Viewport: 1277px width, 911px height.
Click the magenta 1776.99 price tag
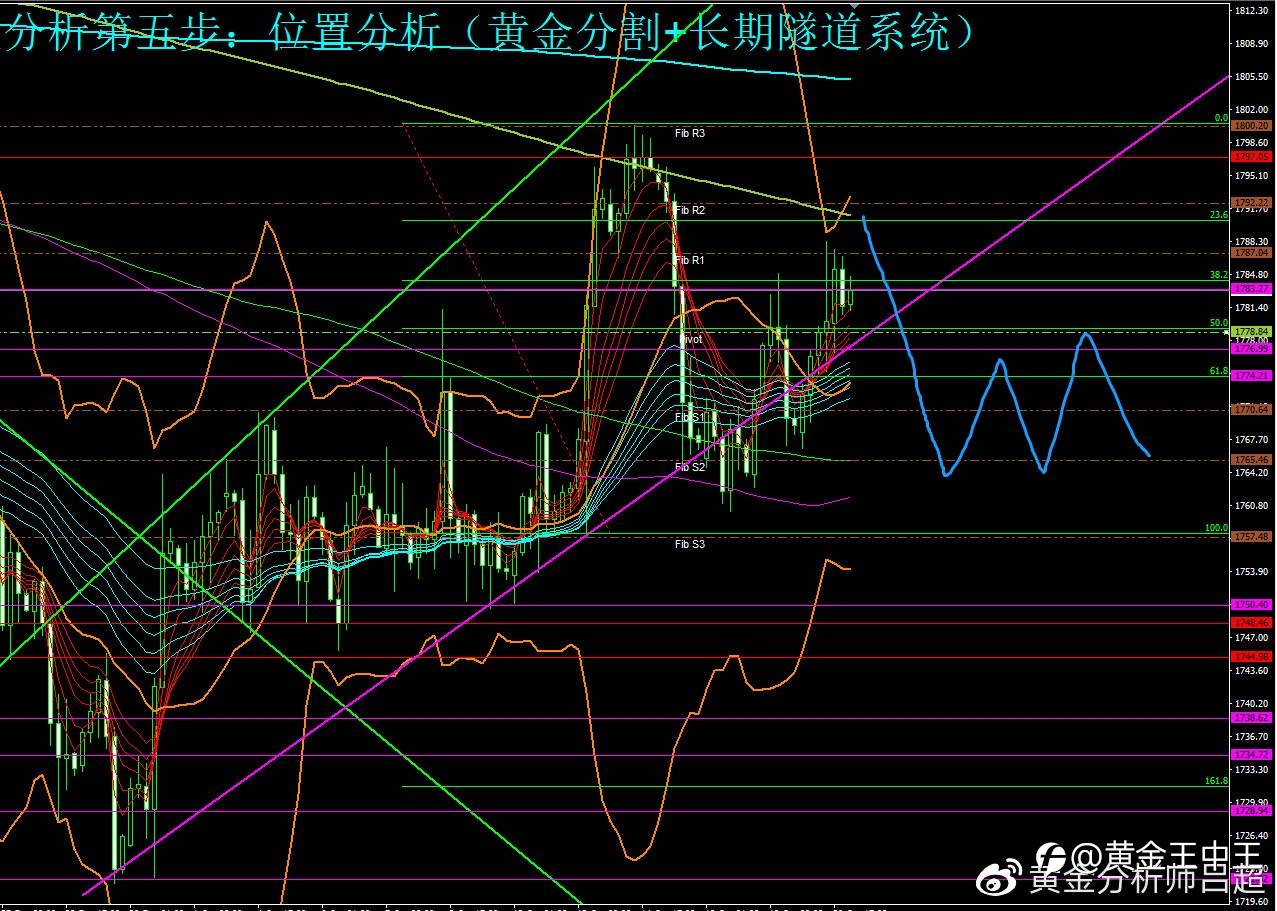1252,348
